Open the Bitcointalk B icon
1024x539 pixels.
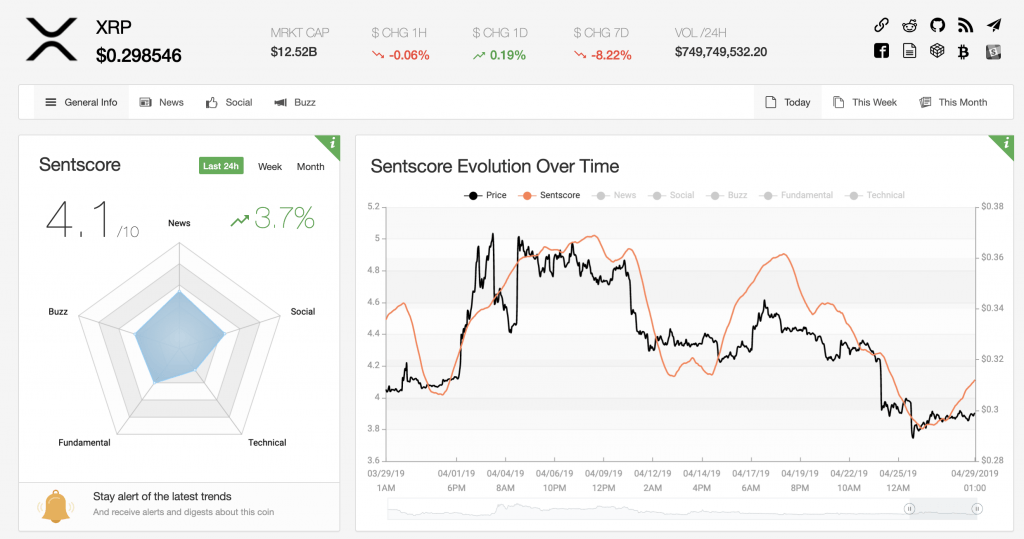(x=963, y=52)
